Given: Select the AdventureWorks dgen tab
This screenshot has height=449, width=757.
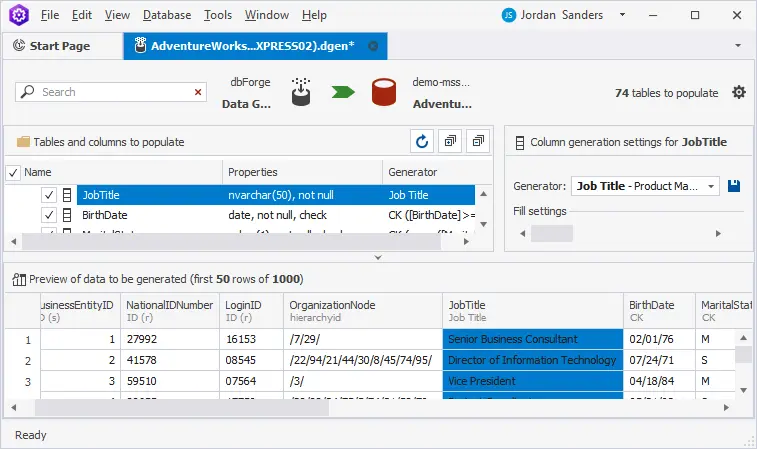Looking at the screenshot, I should coord(255,46).
